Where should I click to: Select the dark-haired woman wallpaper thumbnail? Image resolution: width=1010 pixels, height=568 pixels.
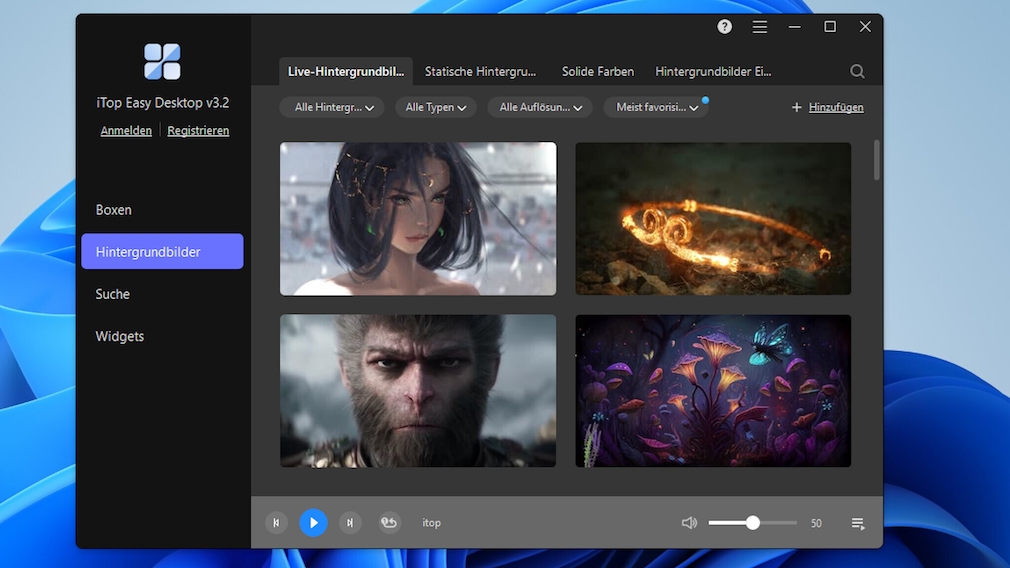tap(418, 219)
